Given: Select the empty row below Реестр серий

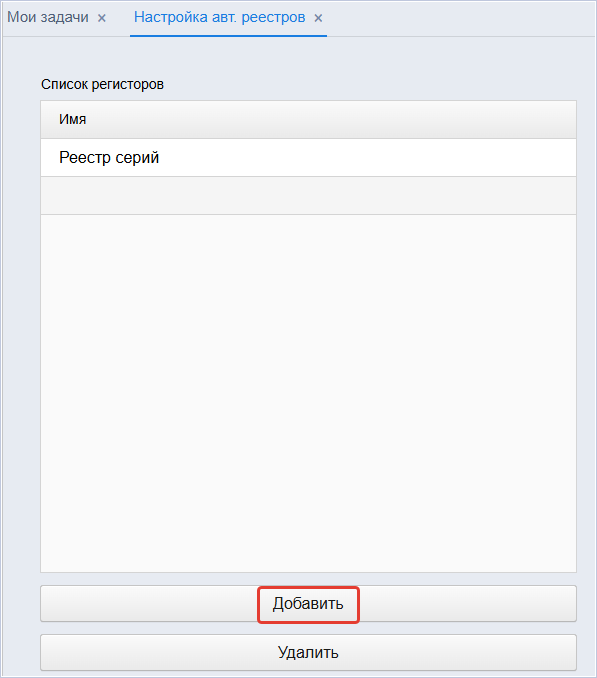Looking at the screenshot, I should 308,195.
